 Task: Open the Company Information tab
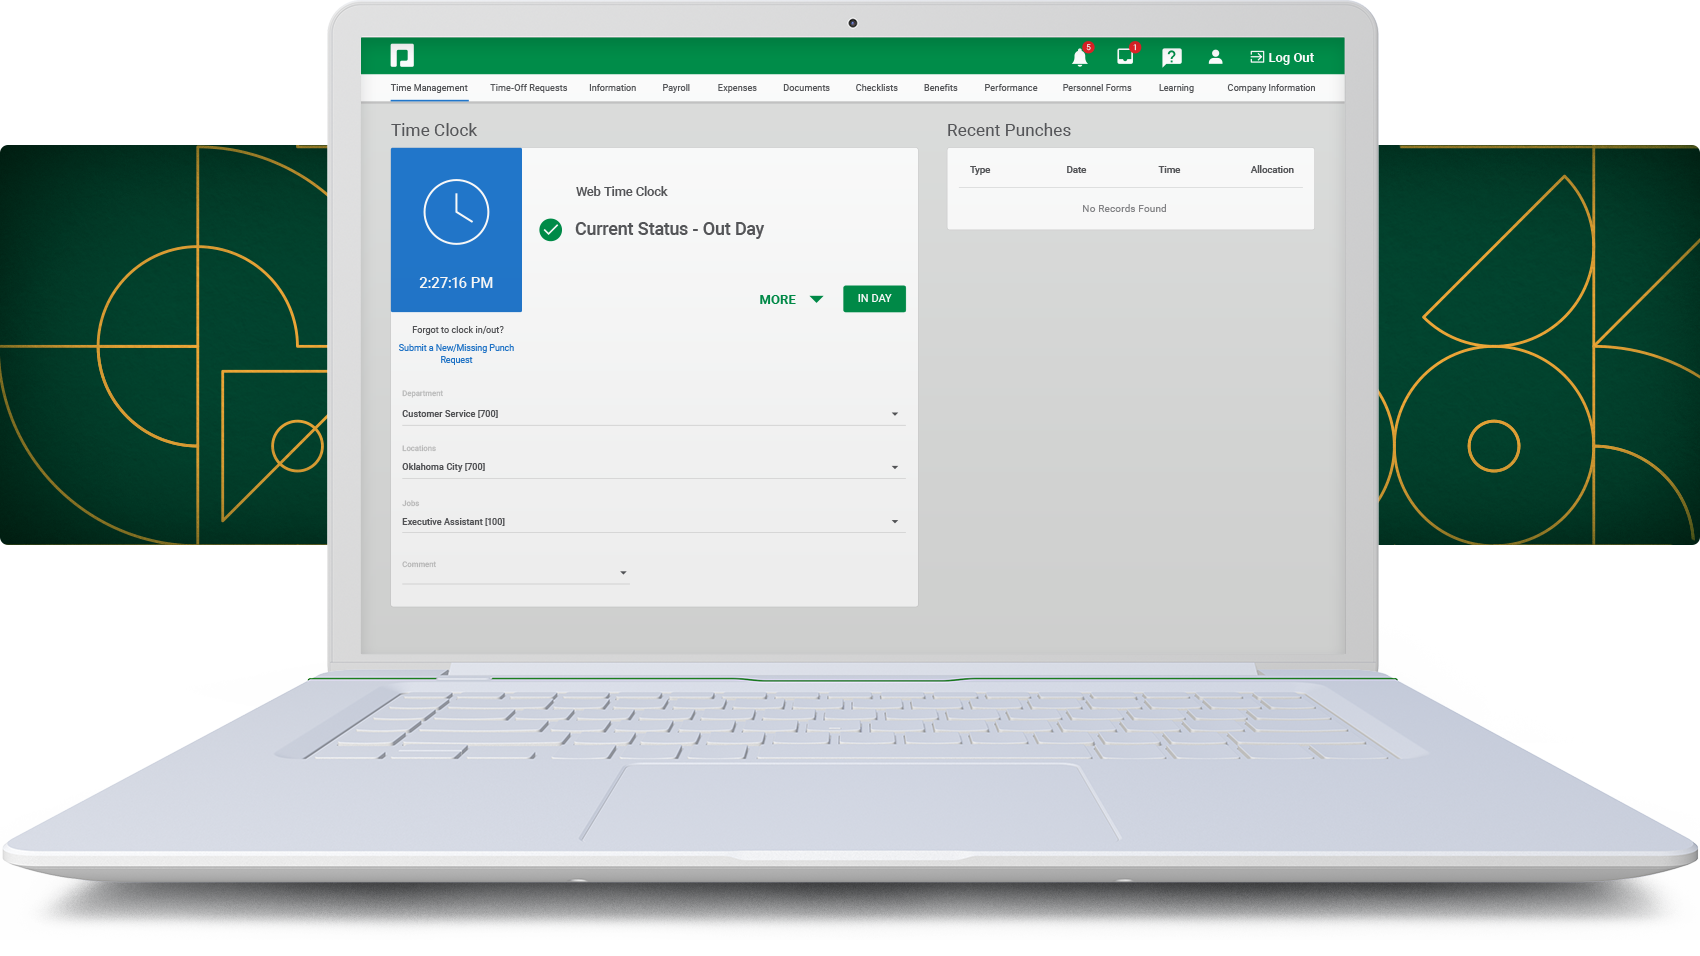[1271, 88]
